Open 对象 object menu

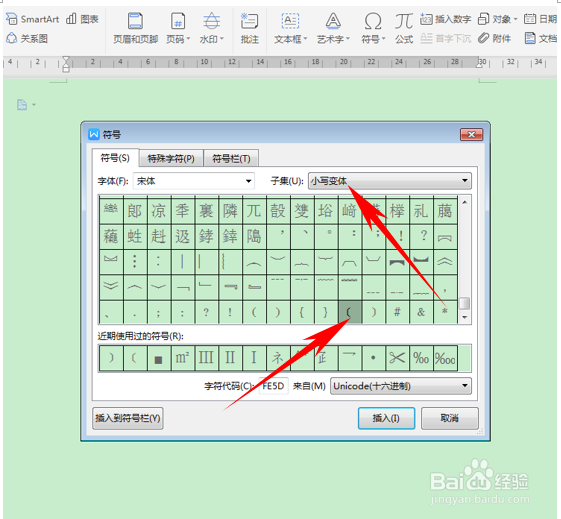click(x=498, y=19)
